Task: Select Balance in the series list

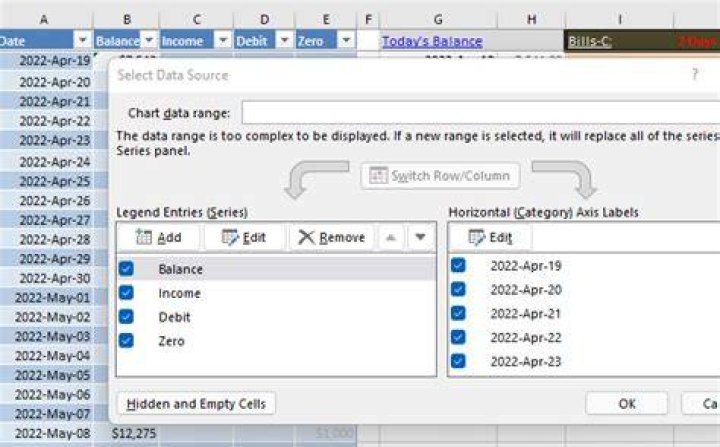Action: pyautogui.click(x=180, y=269)
